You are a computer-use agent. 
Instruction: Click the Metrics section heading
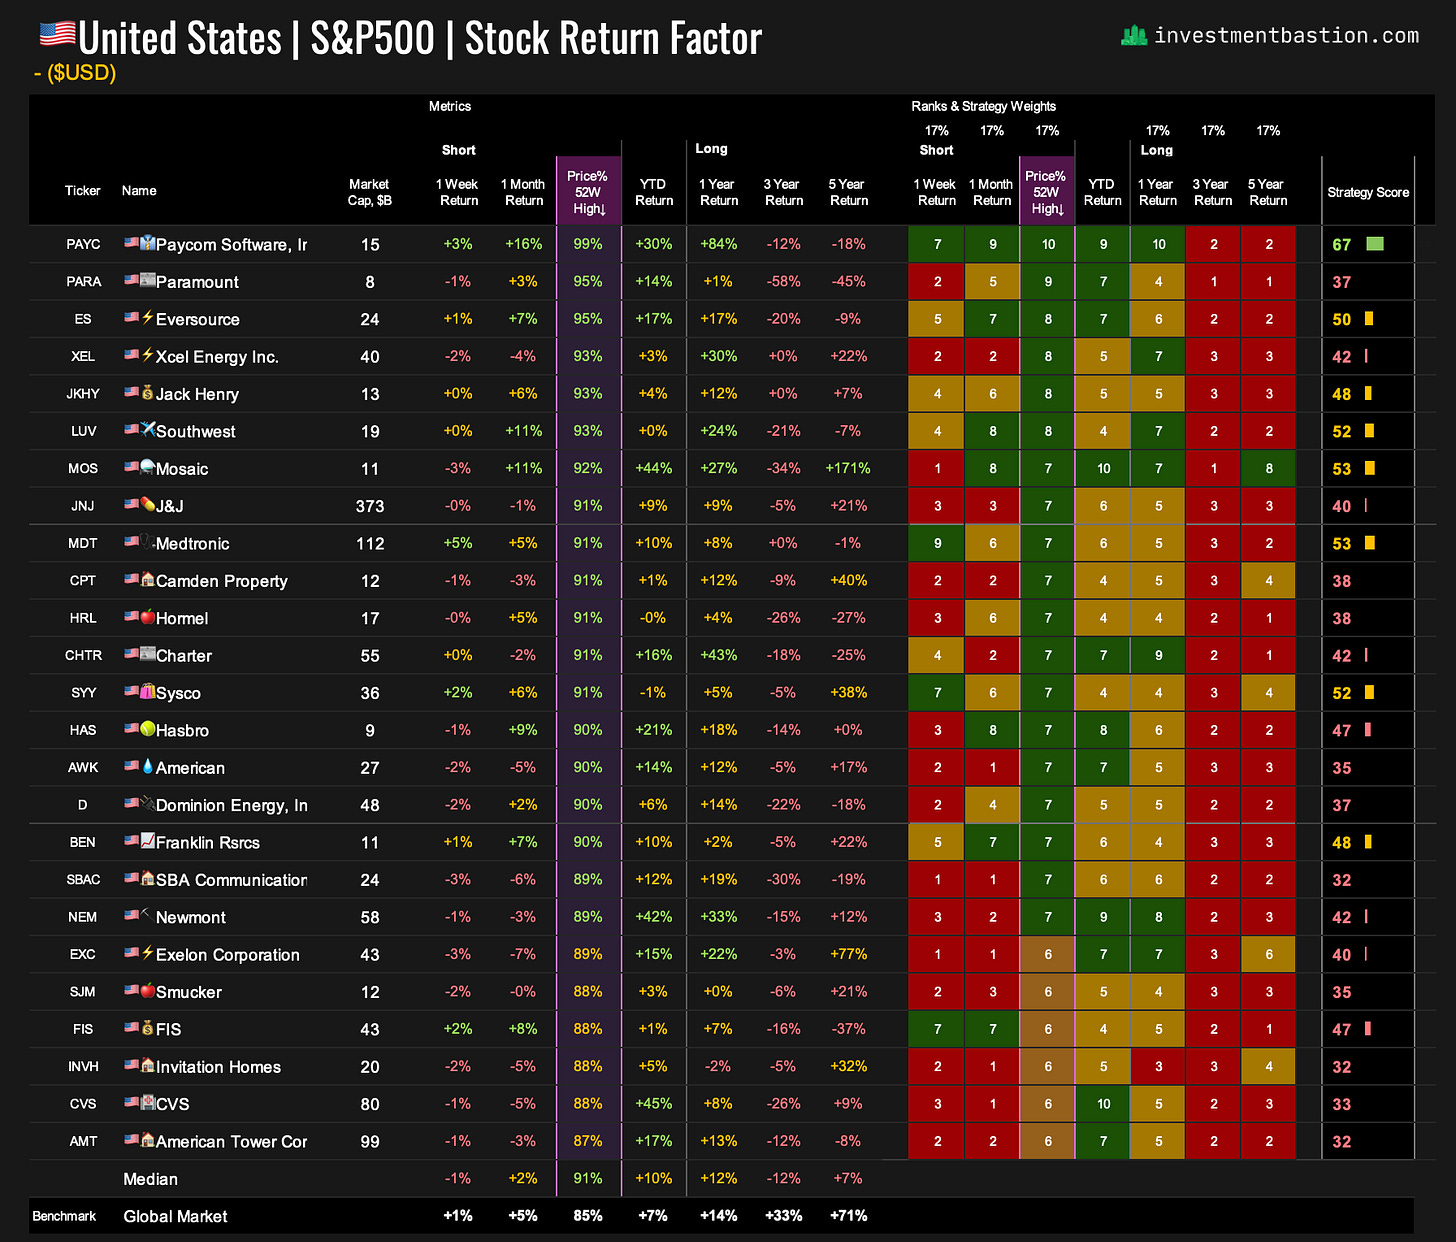click(x=450, y=106)
